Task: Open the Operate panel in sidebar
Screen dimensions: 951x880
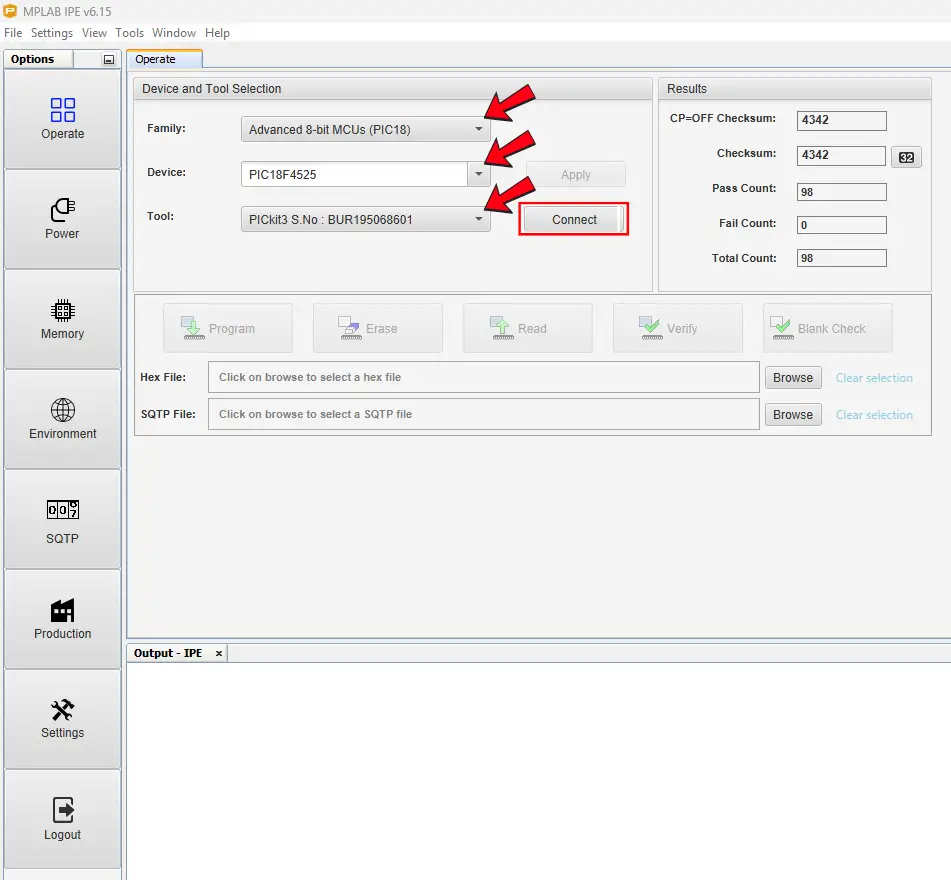Action: [x=62, y=119]
